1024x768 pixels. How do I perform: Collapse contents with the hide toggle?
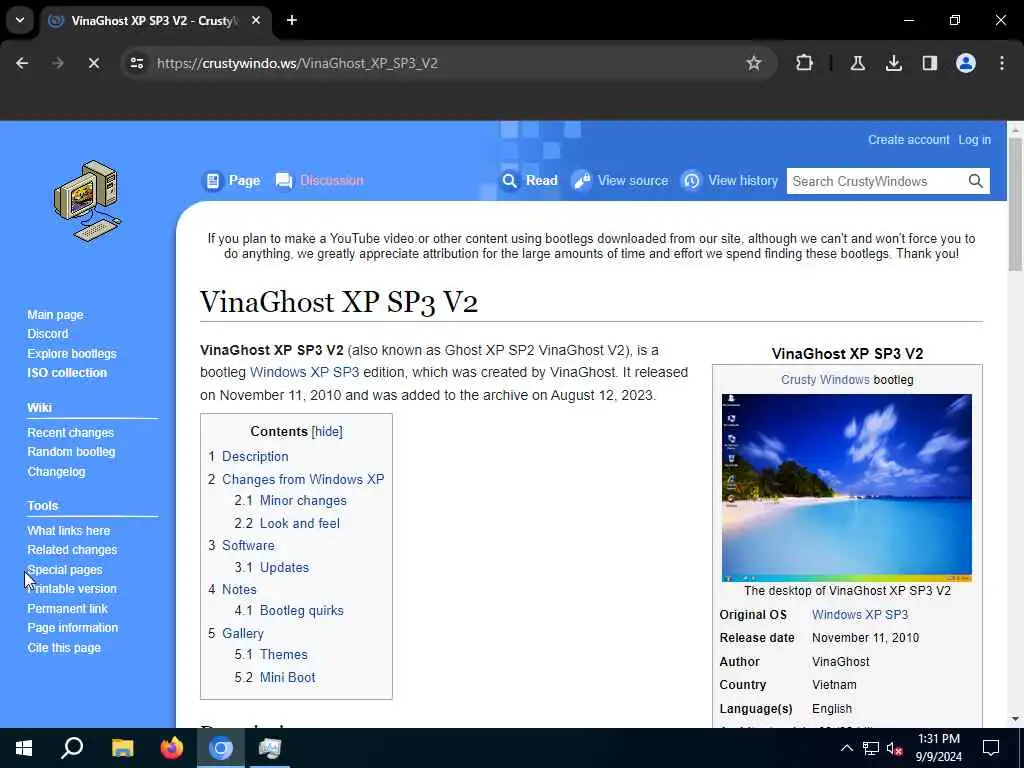pyautogui.click(x=327, y=432)
